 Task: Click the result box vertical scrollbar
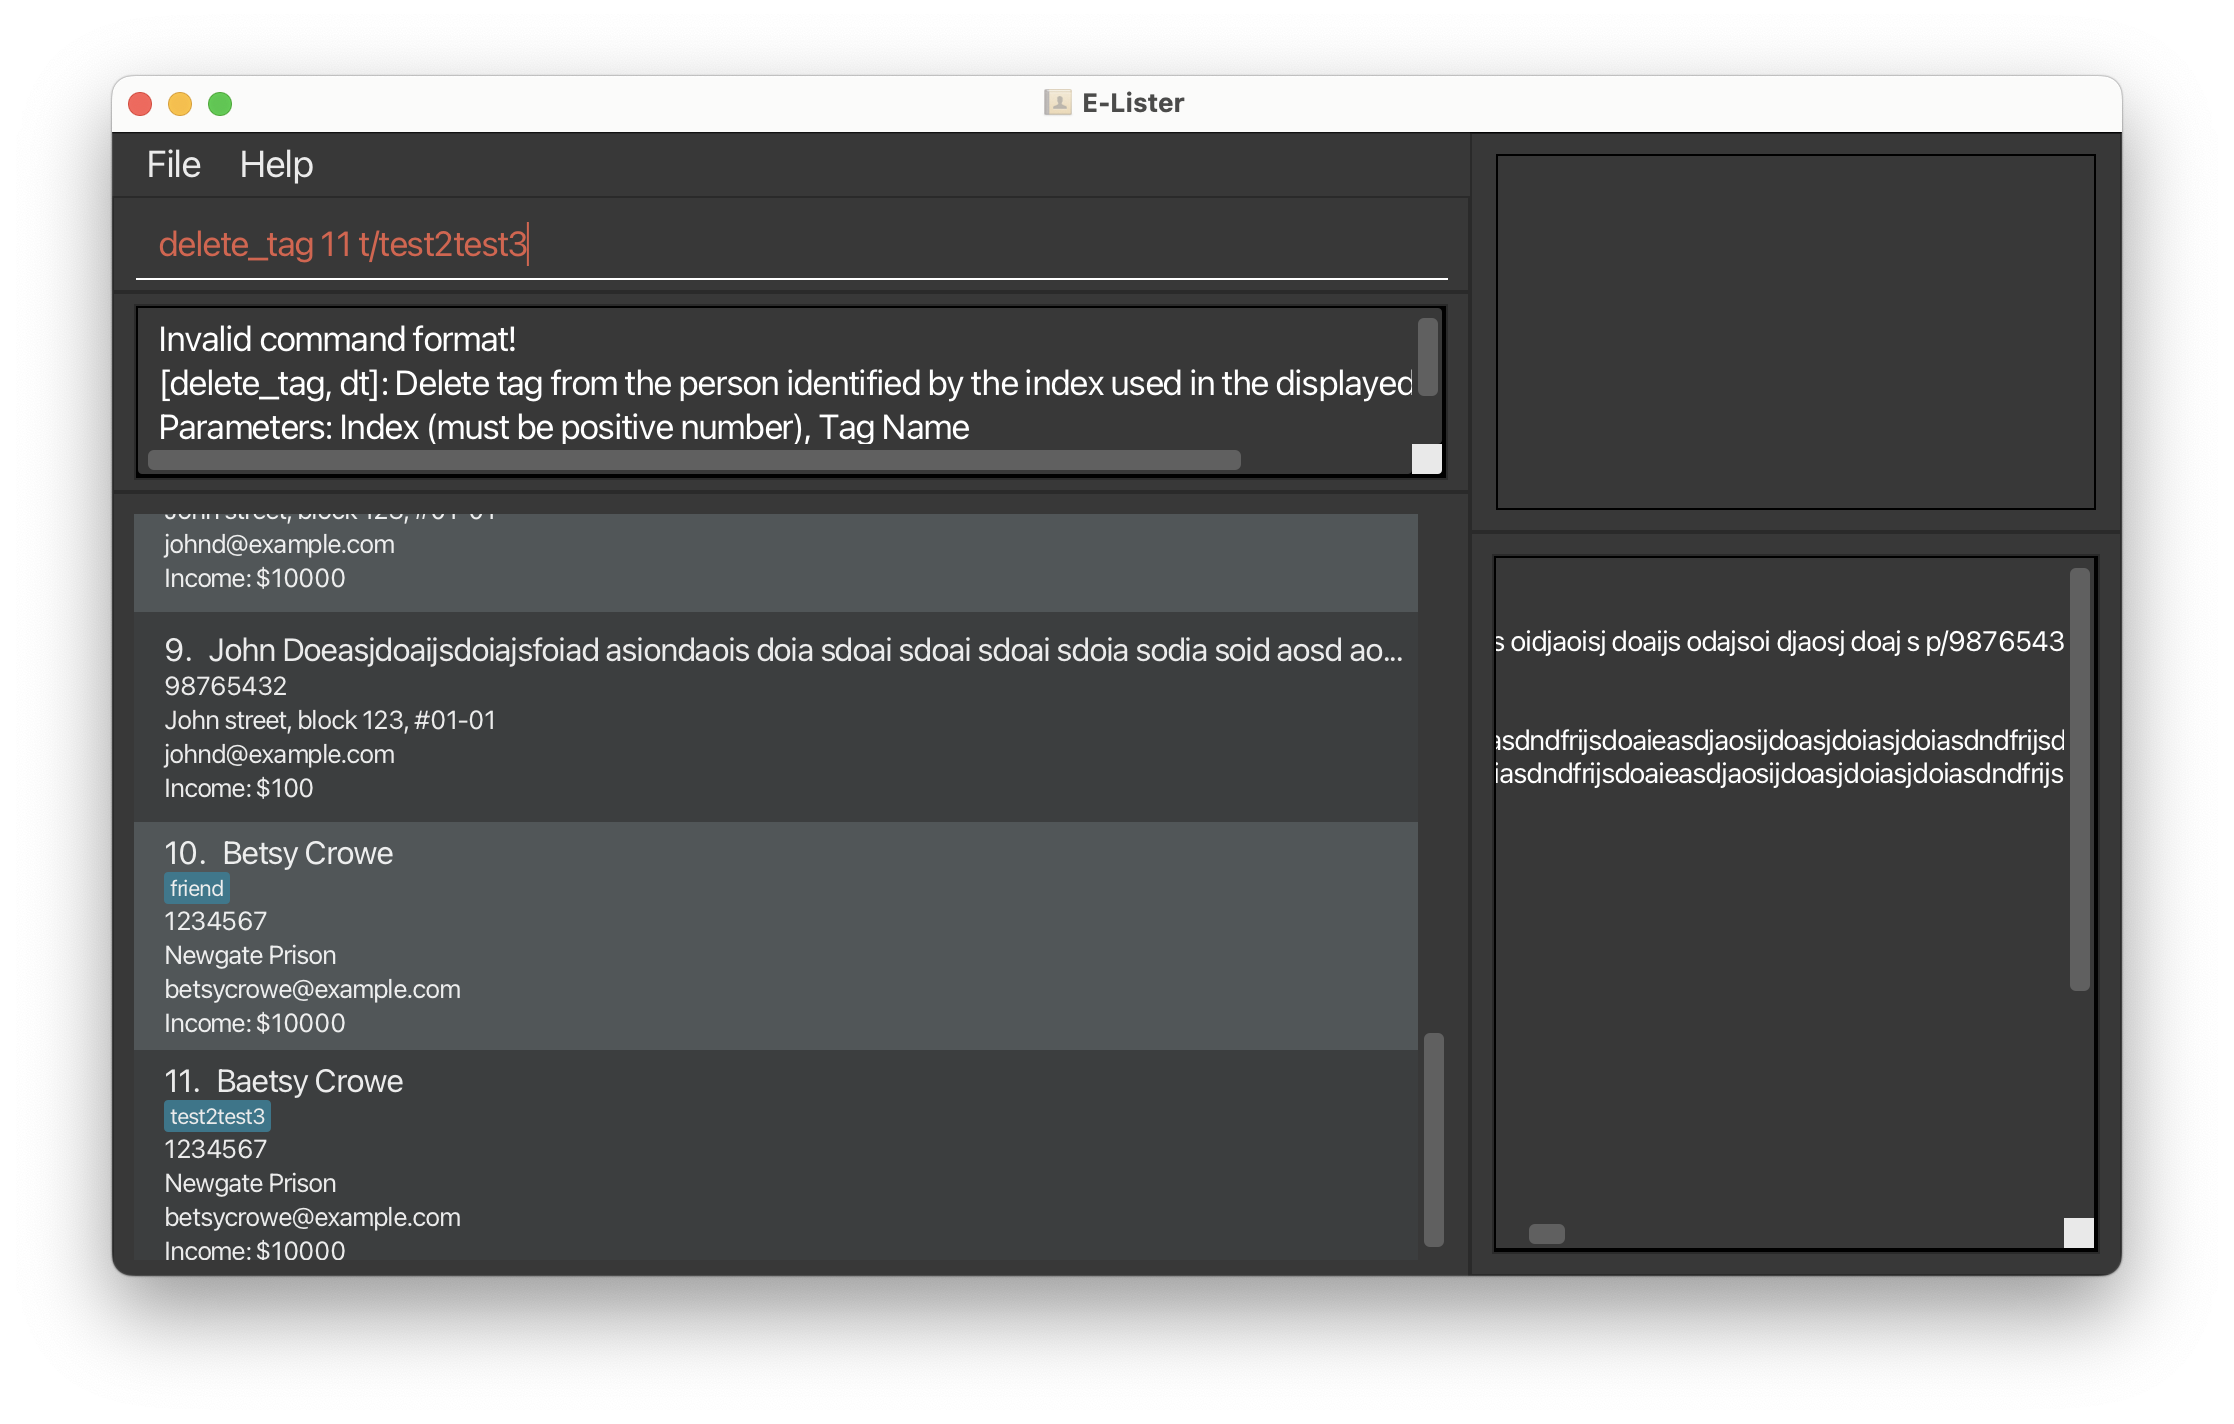(1427, 356)
